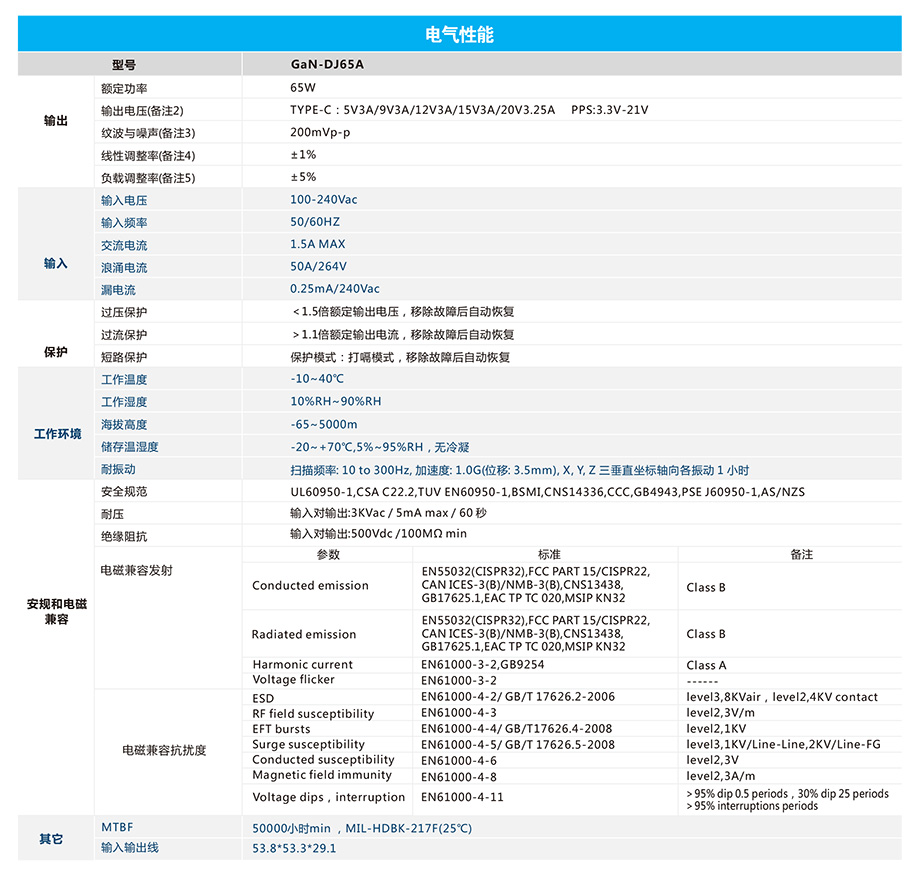The image size is (914, 873).
Task: Click the standard EN61000-3-2,GB9254
Action: 483,664
